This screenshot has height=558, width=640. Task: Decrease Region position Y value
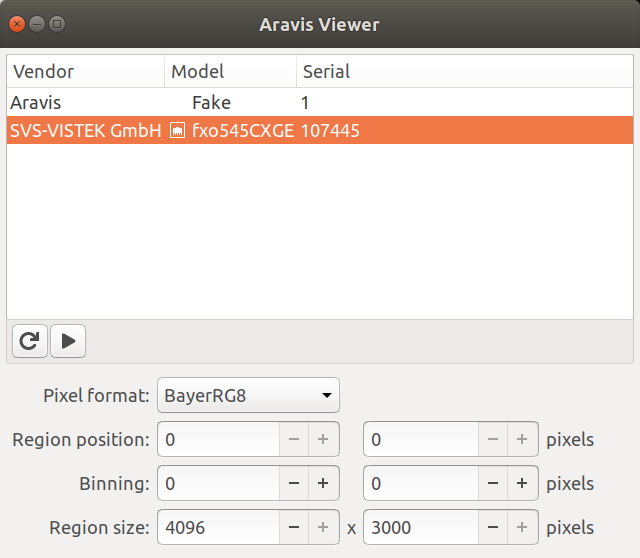point(493,439)
